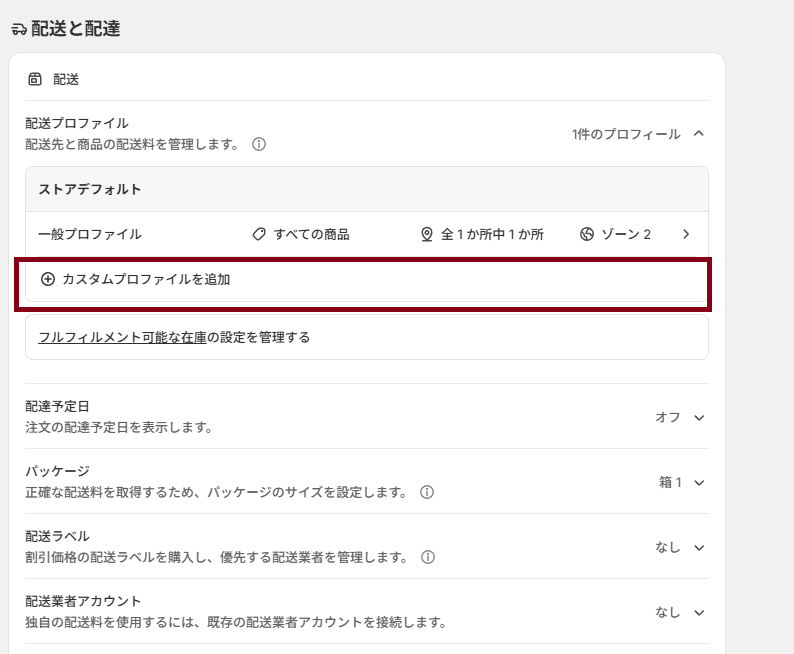Click the なし value in 配送業者アカウント row
Screen dimensions: 794x654
coord(667,612)
